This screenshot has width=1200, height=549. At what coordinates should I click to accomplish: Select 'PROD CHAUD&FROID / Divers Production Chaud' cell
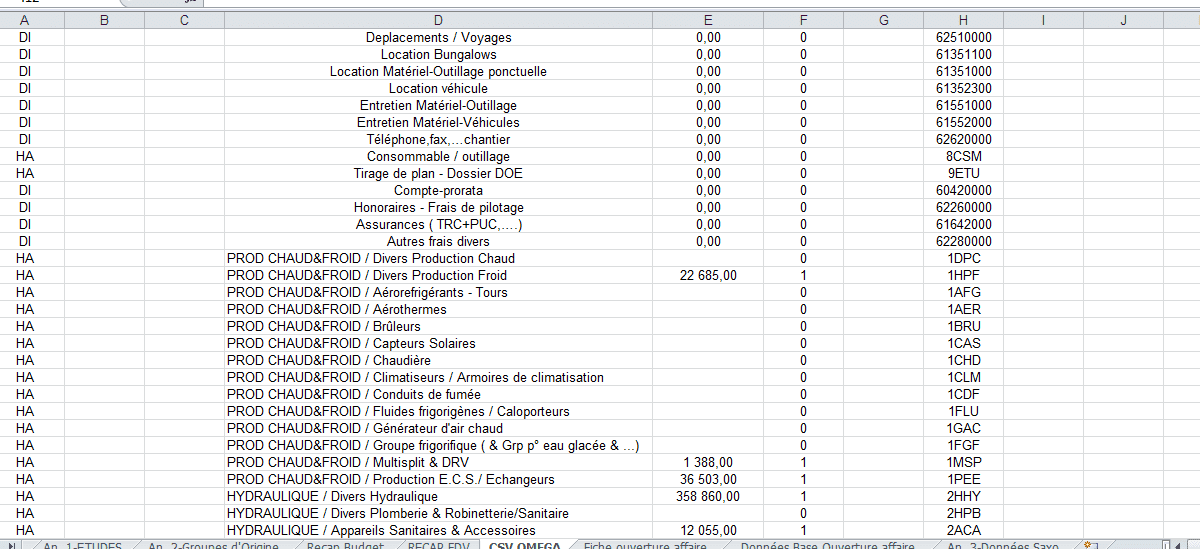tap(438, 258)
